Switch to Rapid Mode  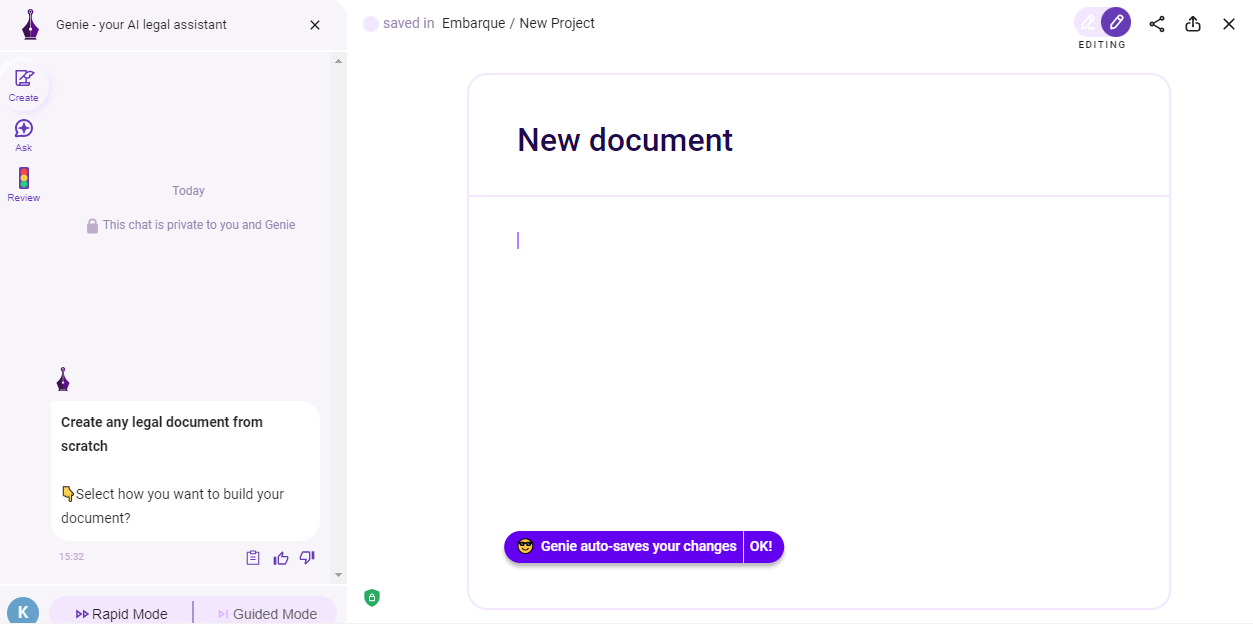122,613
